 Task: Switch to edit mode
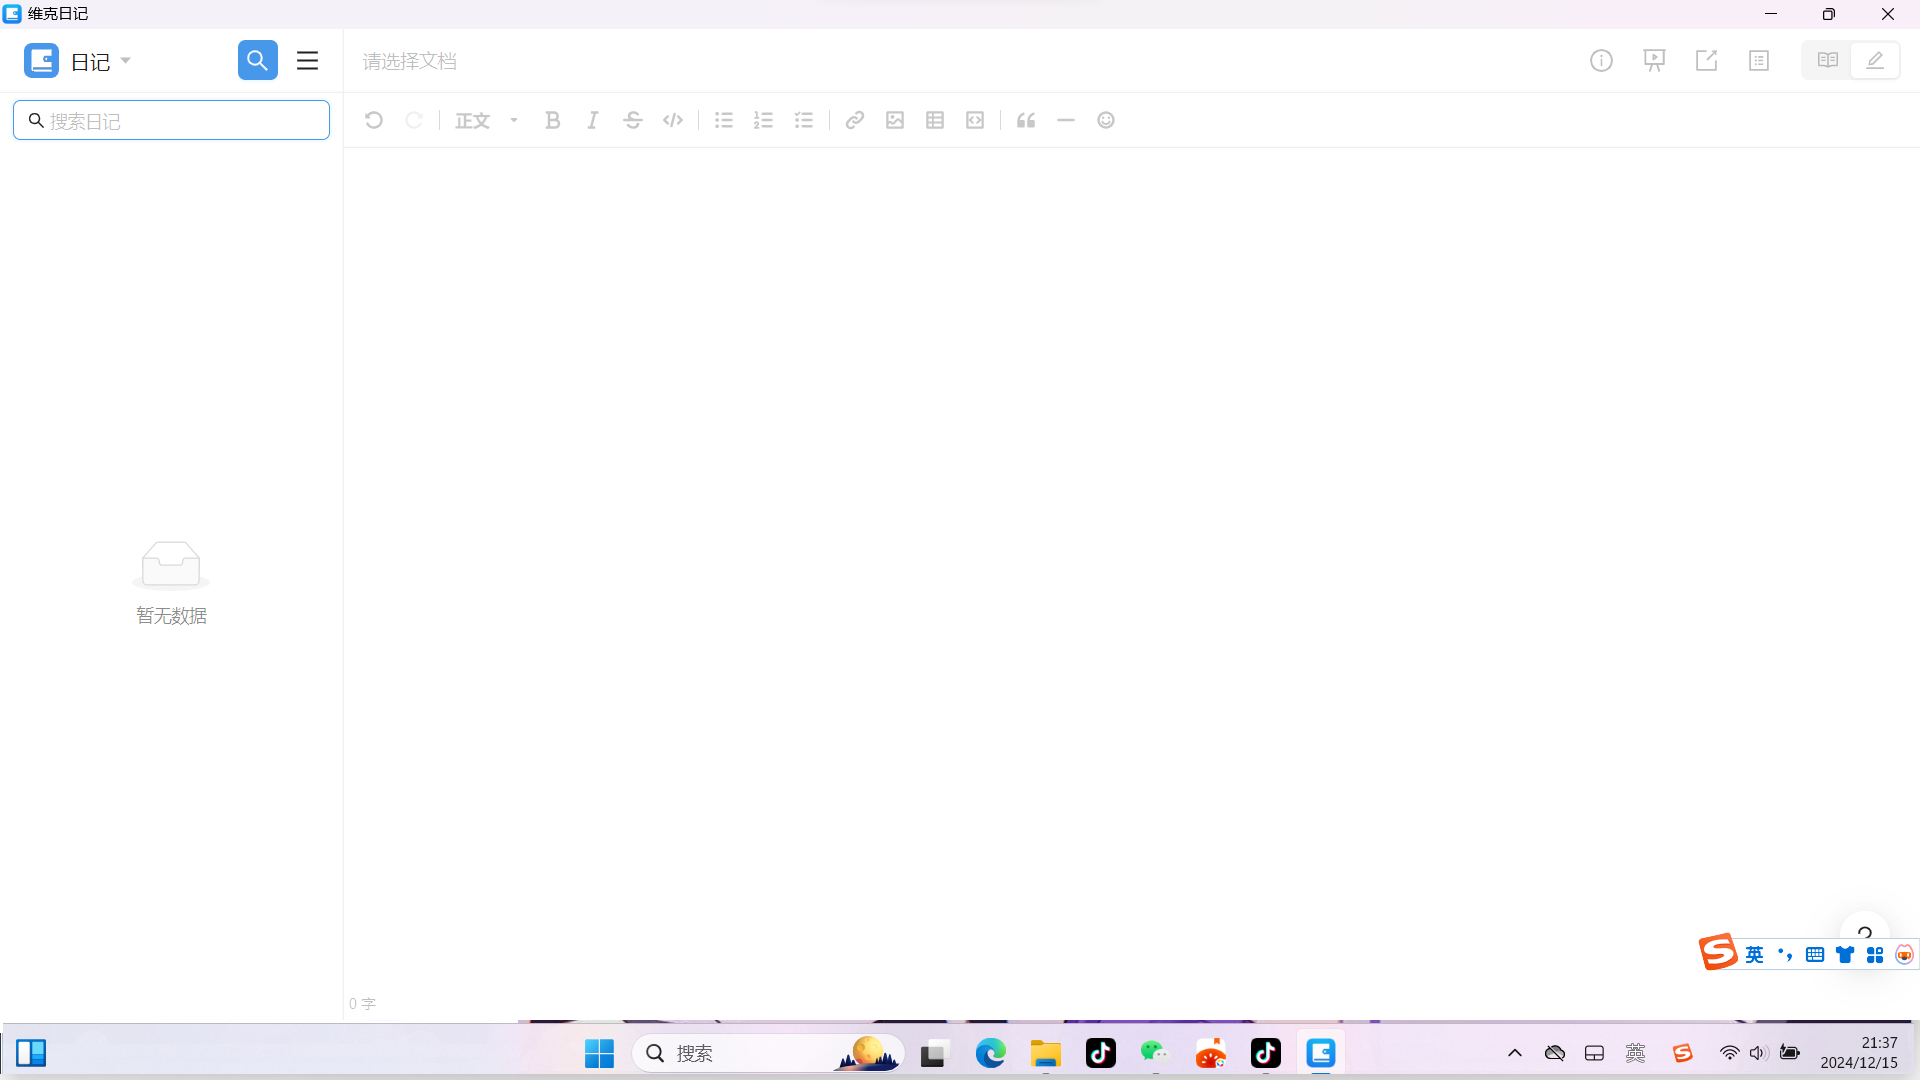tap(1875, 60)
